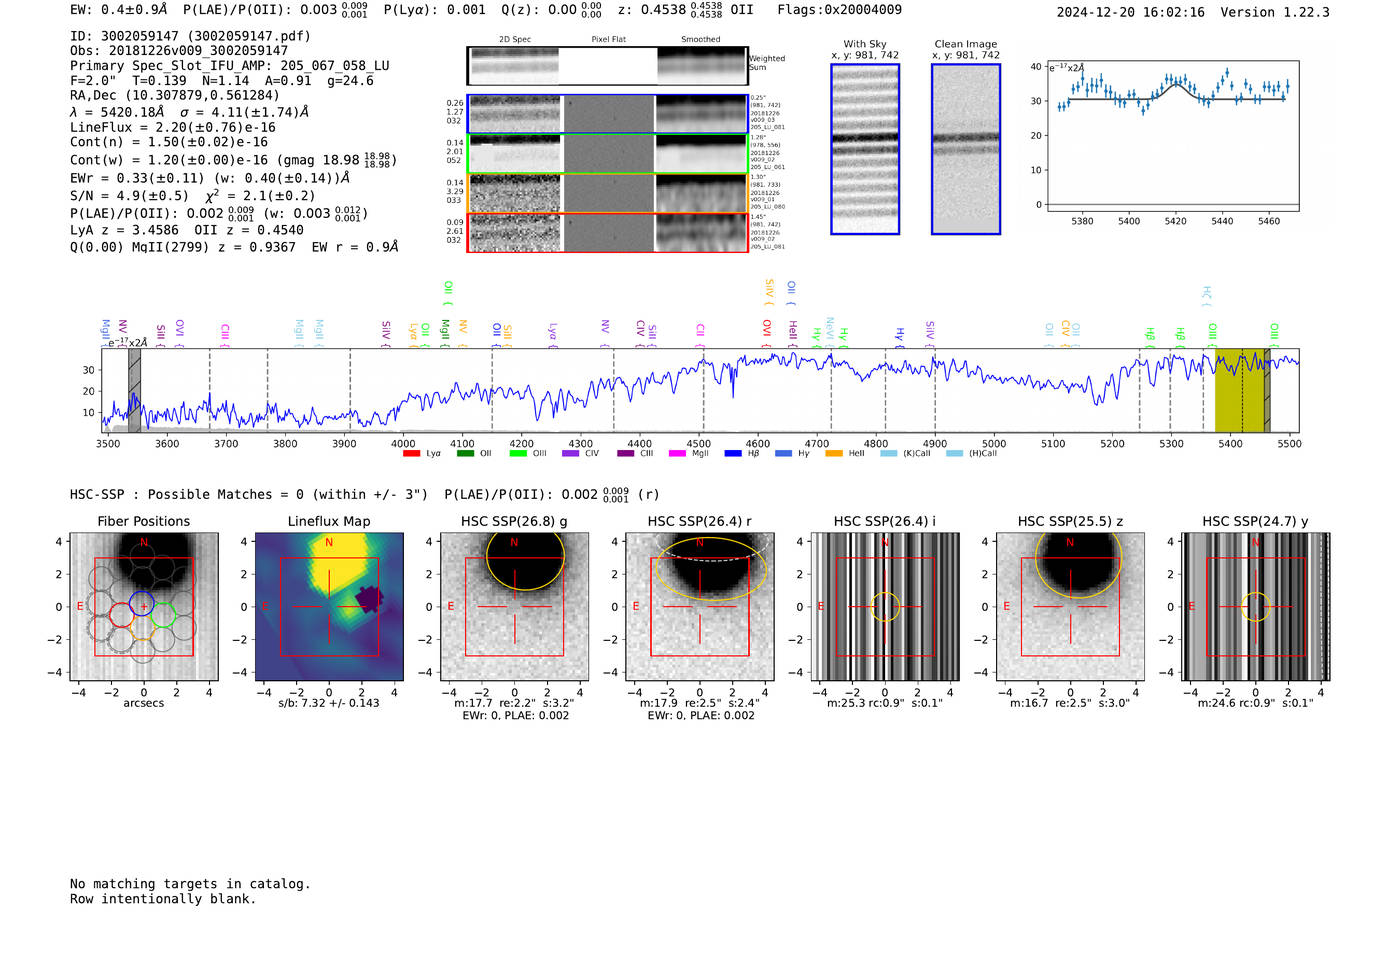Click the Weighted Sum spectrum strip
Screen dimensions: 1400x953
click(x=607, y=66)
